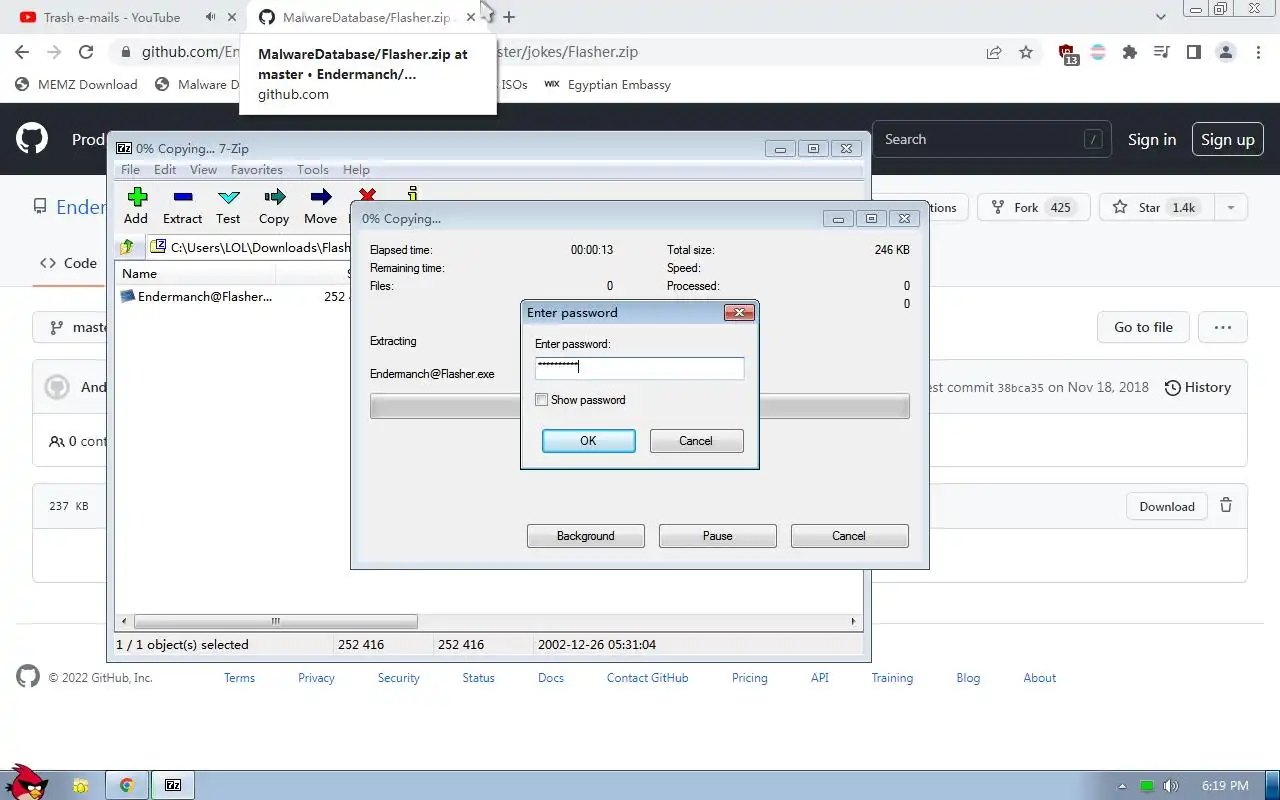Click the Copy toolbar icon in 7-Zip

click(x=274, y=205)
